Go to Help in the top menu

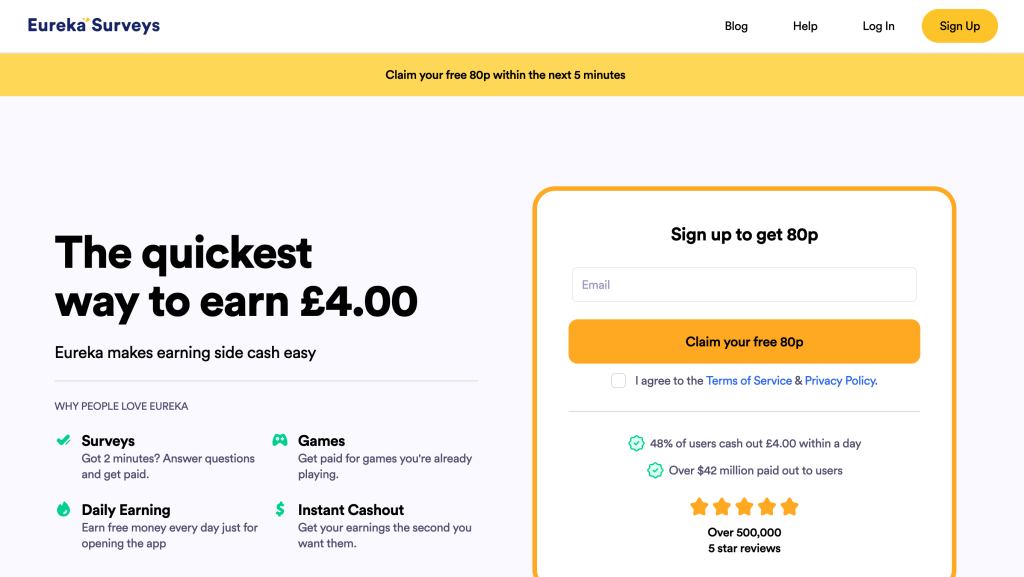tap(805, 26)
